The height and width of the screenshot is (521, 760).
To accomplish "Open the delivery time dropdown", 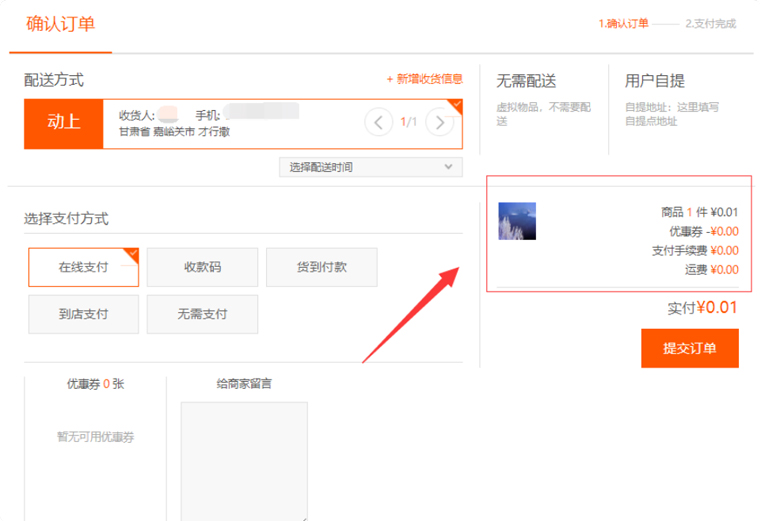I will [370, 167].
